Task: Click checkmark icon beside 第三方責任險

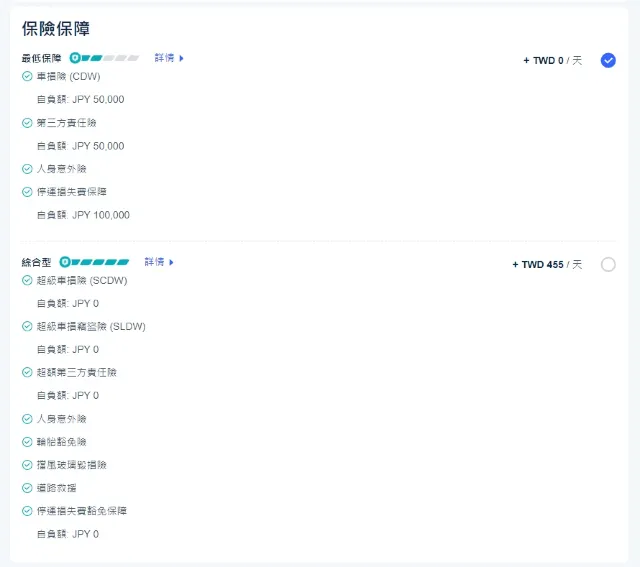Action: [27, 122]
